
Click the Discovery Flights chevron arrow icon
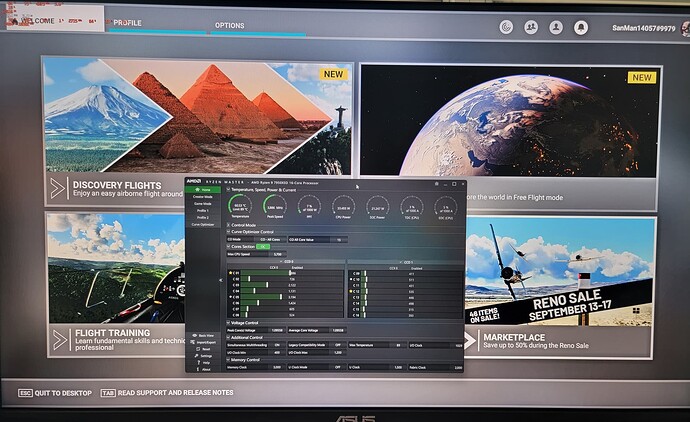(x=58, y=188)
